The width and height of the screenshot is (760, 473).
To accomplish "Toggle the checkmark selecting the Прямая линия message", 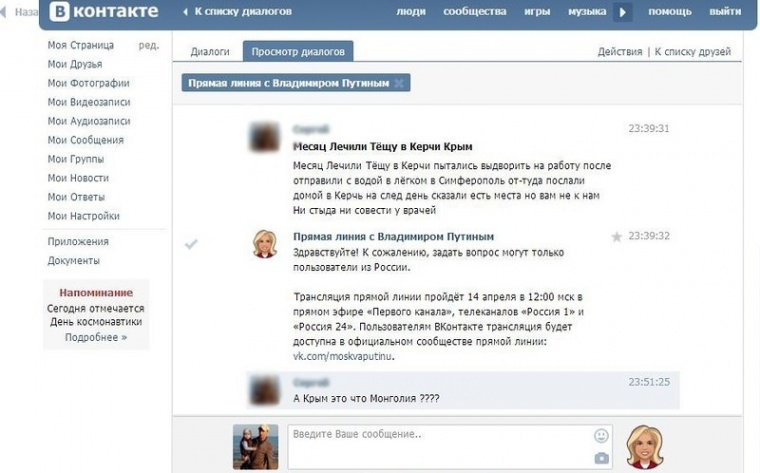I will pos(192,243).
